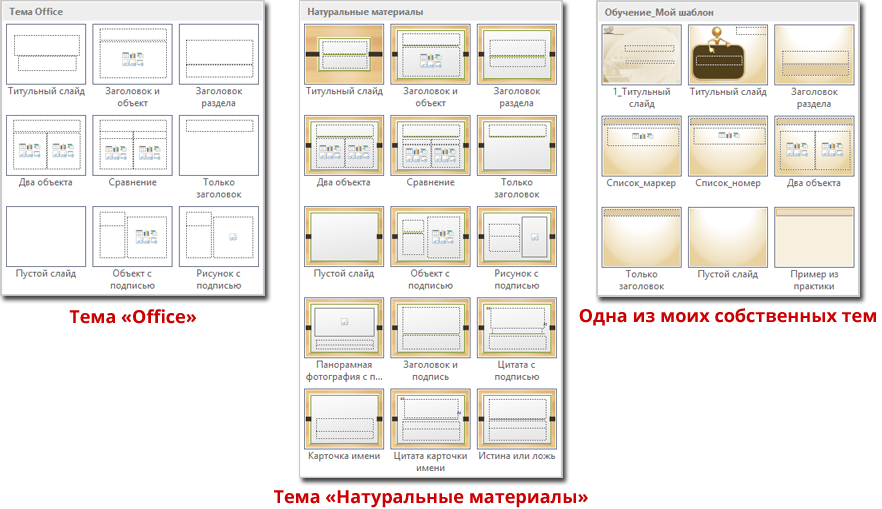Choose 'Сравнение' in Натуральные материалы
This screenshot has height=509, width=882.
[x=430, y=146]
